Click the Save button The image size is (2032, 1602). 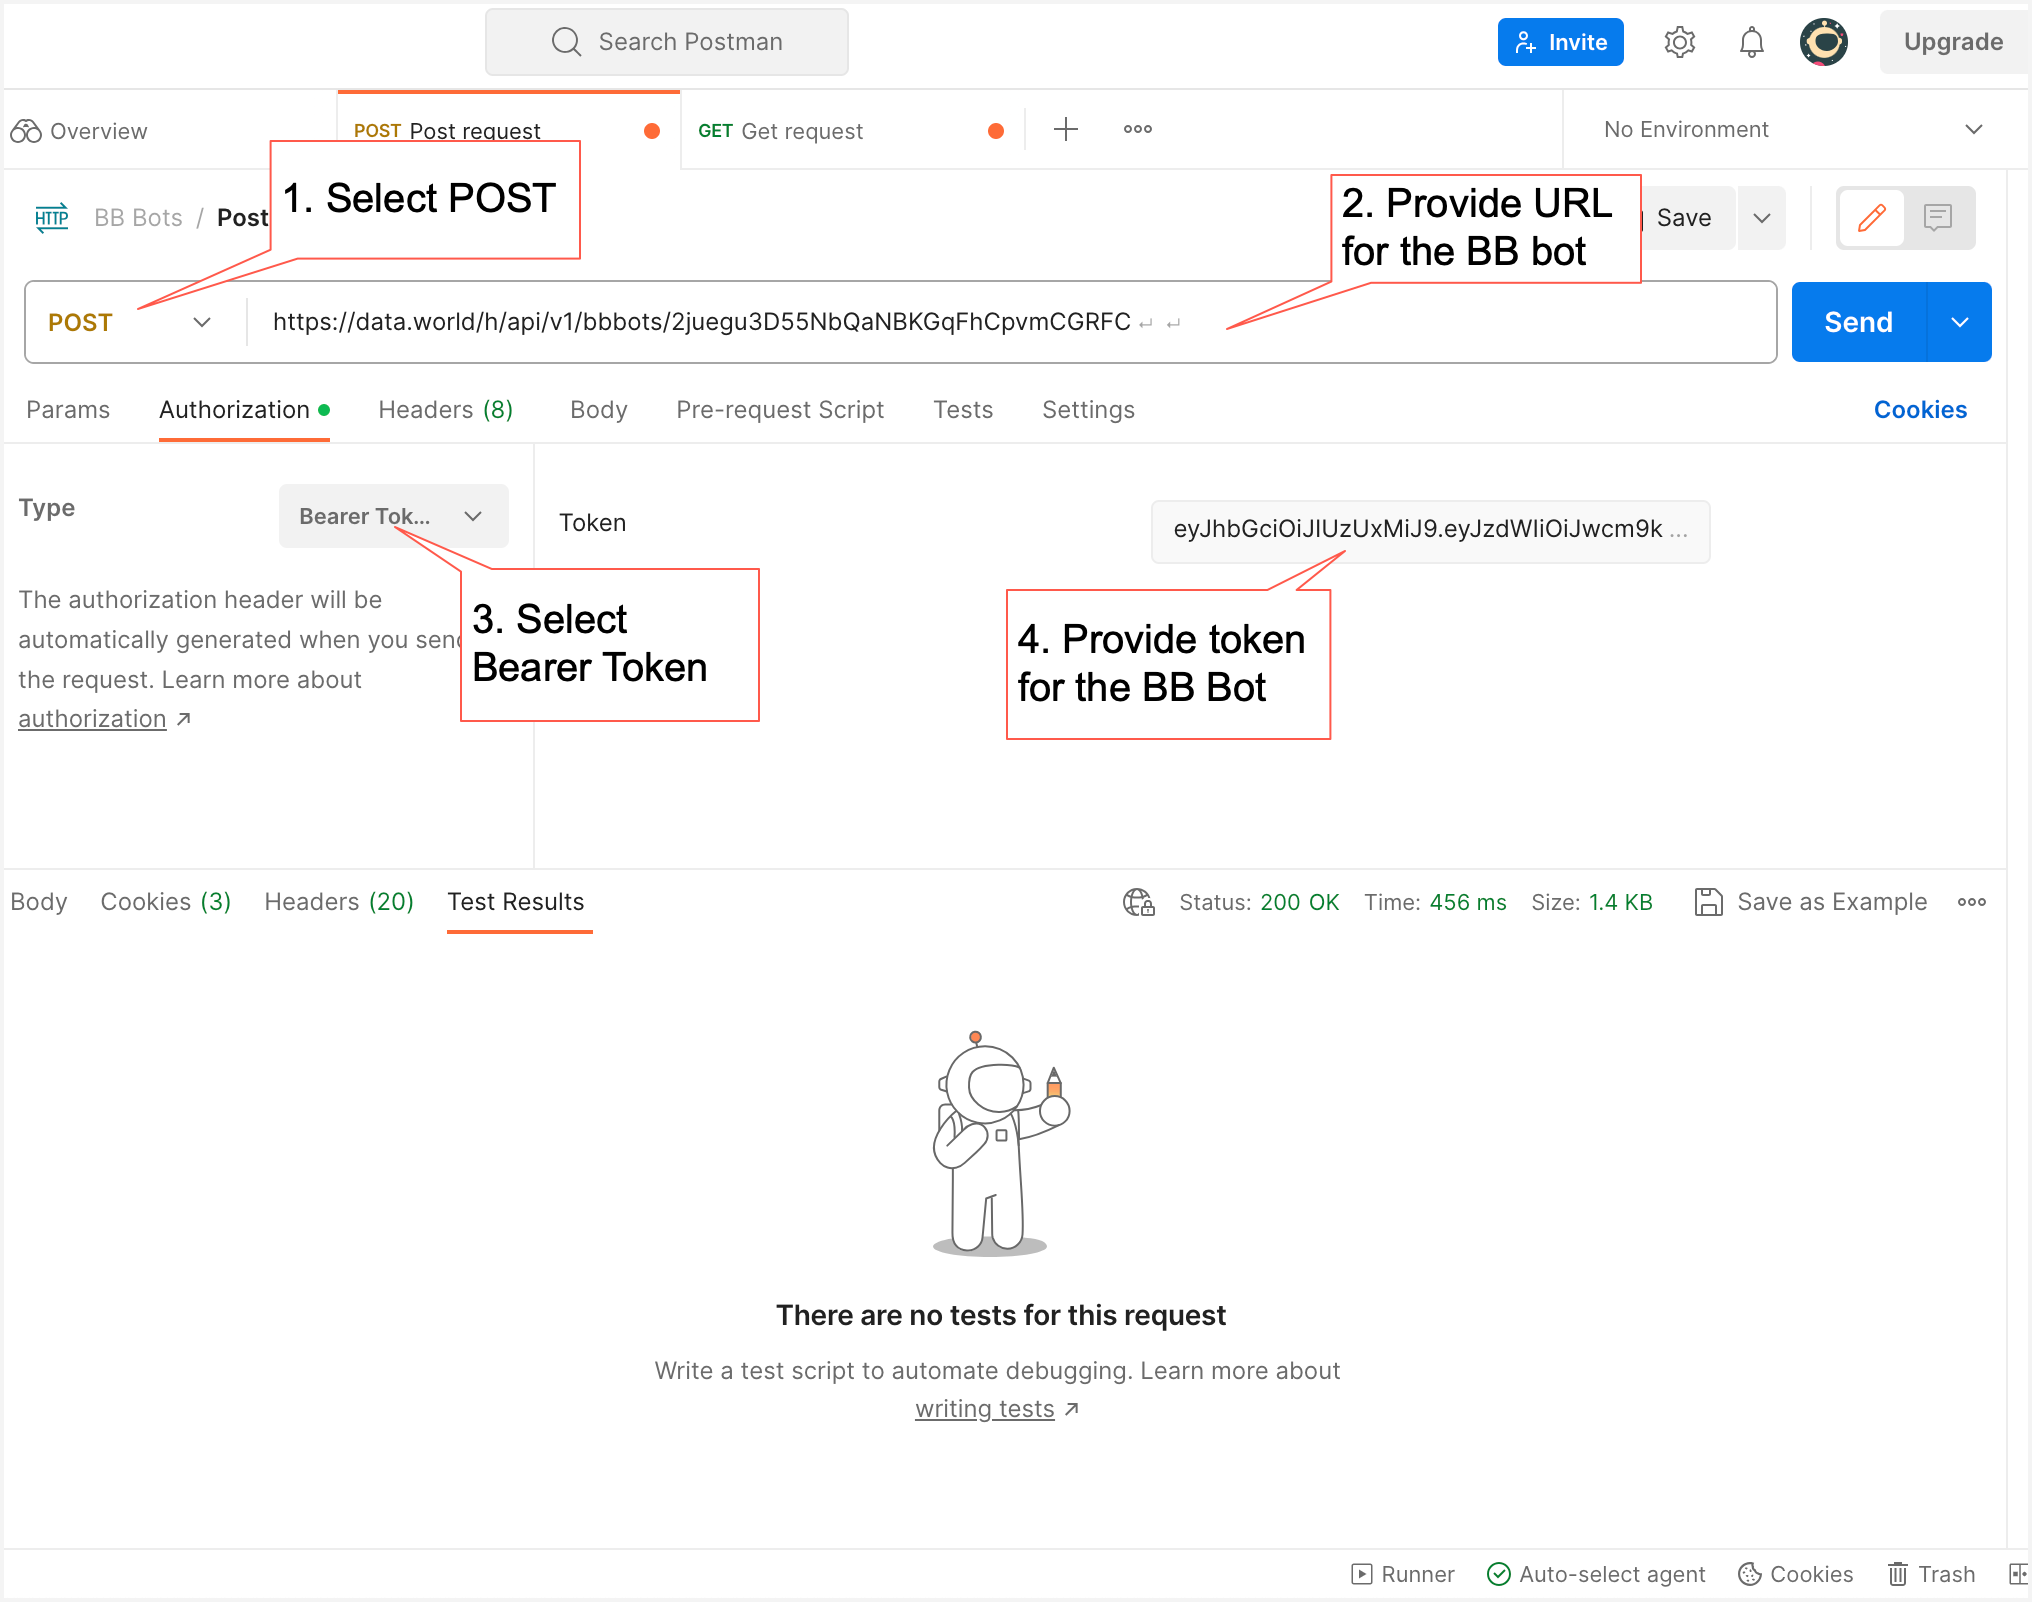point(1684,217)
